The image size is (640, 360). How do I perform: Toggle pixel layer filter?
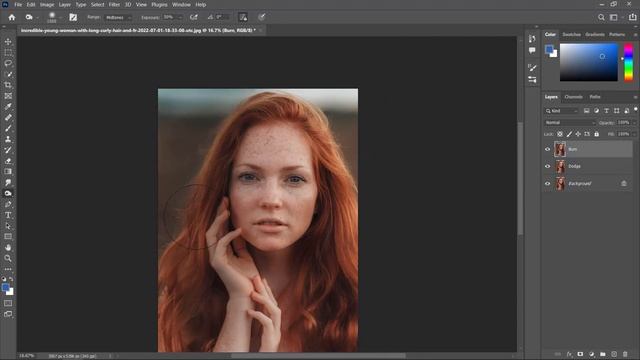coord(586,111)
